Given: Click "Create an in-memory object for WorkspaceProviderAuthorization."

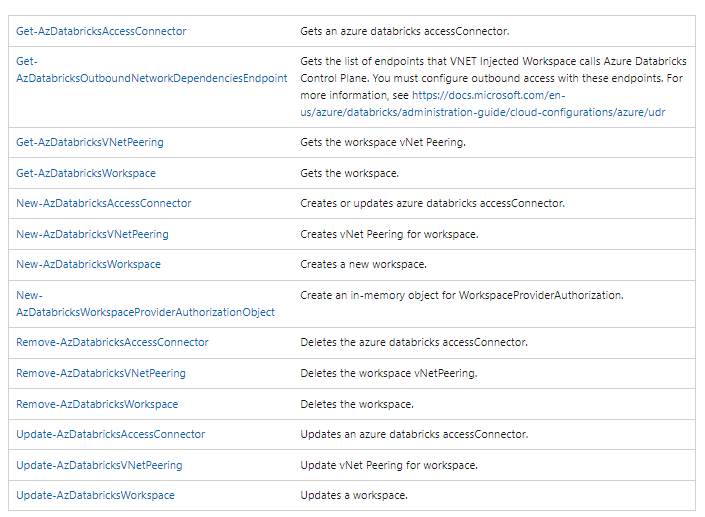Looking at the screenshot, I should click(462, 295).
